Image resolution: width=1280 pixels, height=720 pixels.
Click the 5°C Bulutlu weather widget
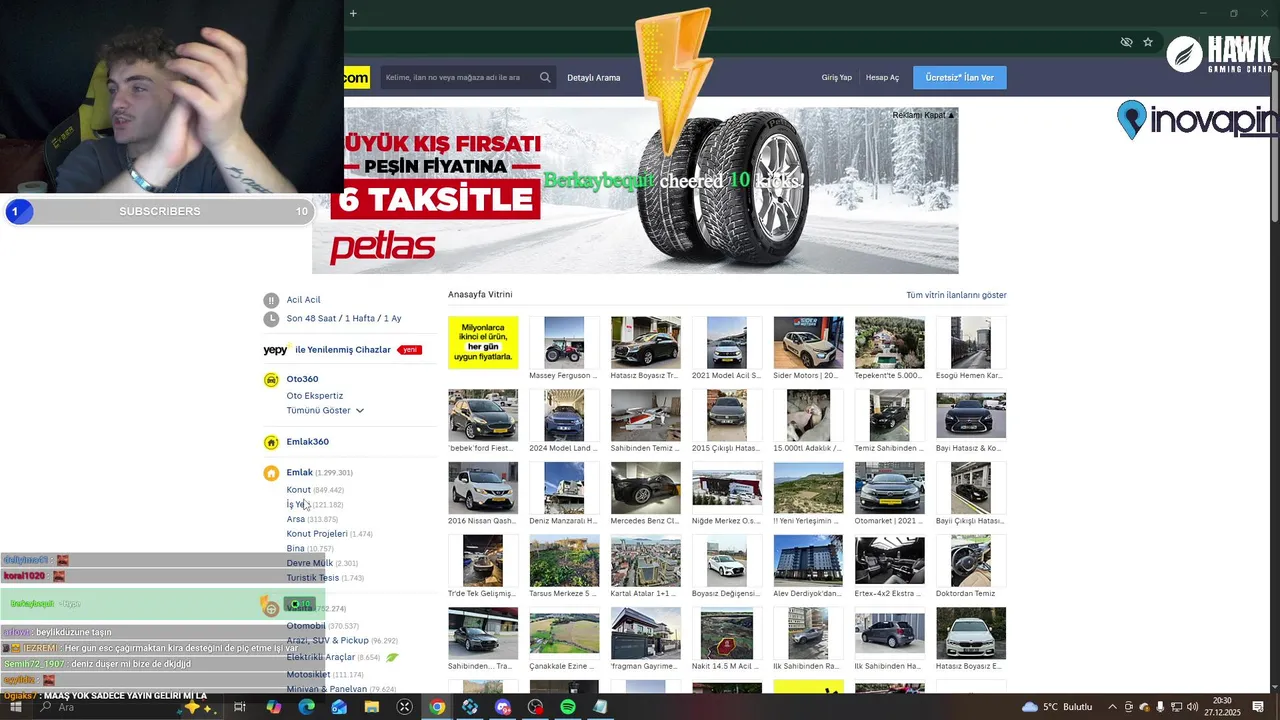point(1058,707)
